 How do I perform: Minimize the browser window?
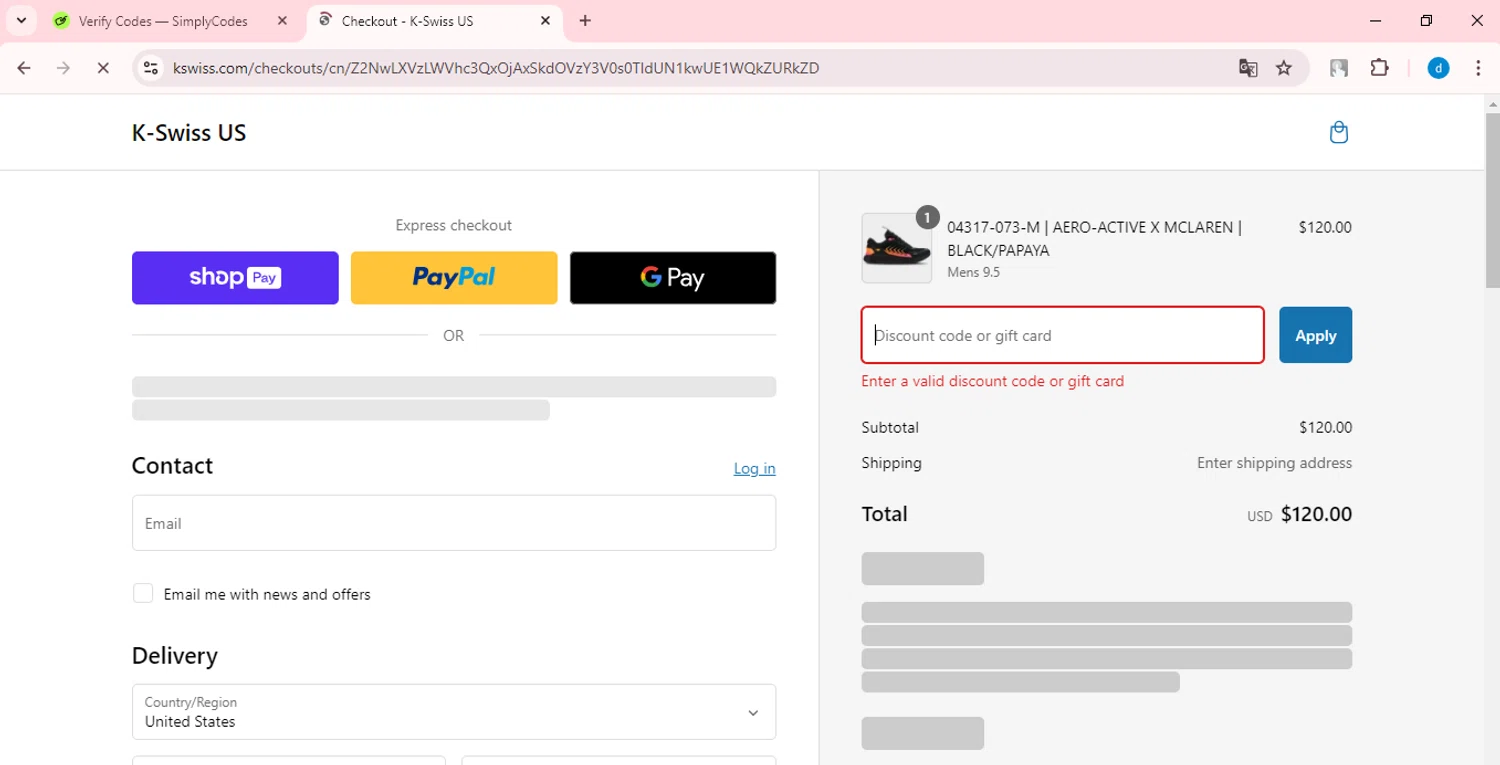(x=1376, y=21)
